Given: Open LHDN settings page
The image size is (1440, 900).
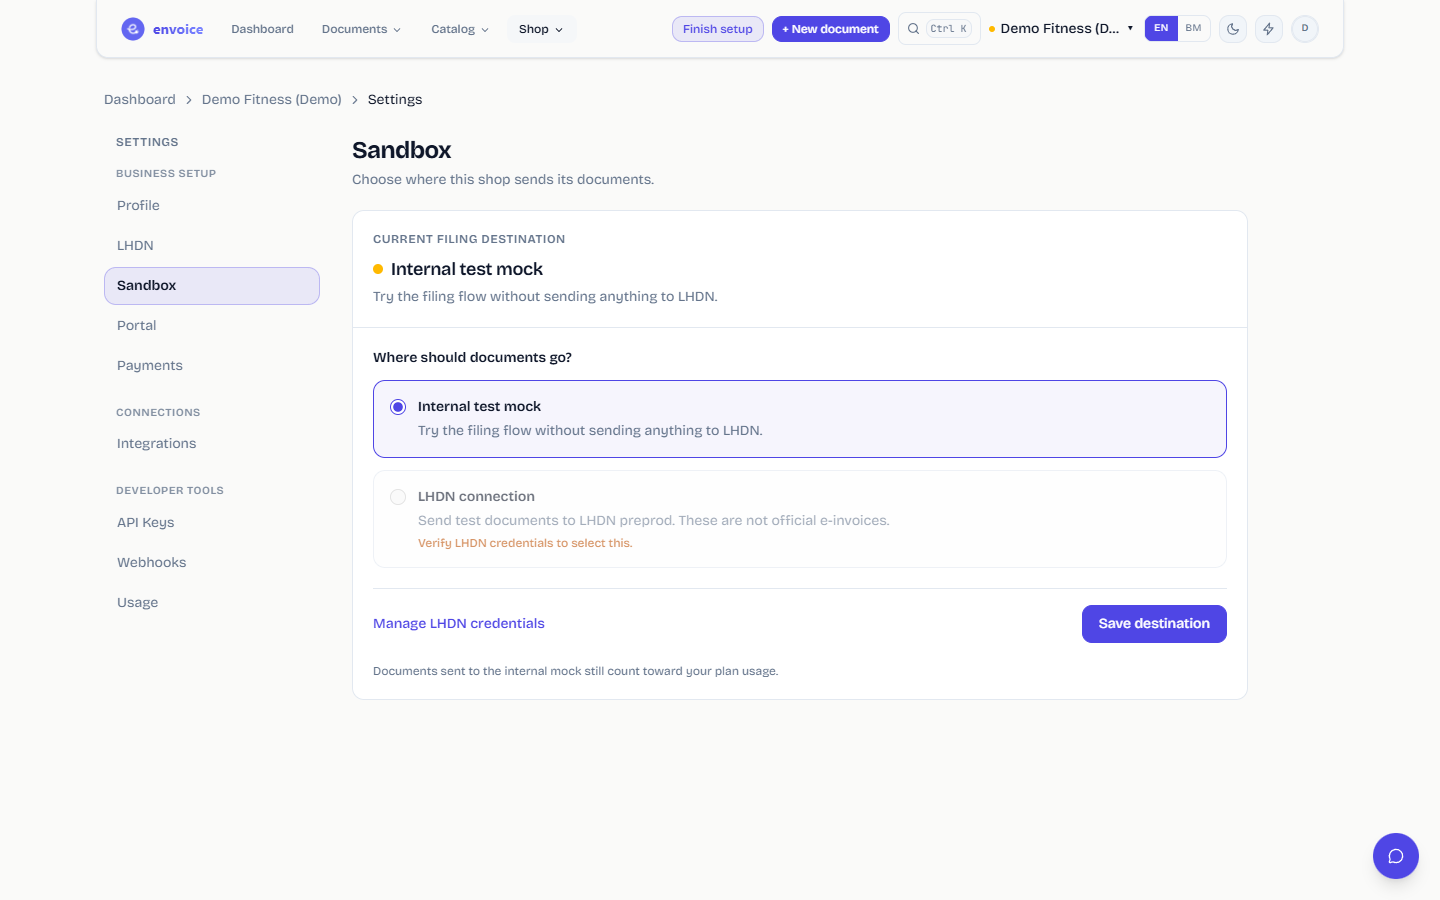Looking at the screenshot, I should point(212,246).
